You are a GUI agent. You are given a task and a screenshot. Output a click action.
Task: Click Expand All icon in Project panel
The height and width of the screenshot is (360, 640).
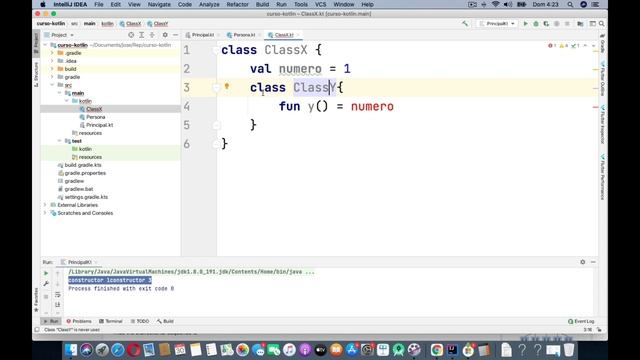(142, 35)
